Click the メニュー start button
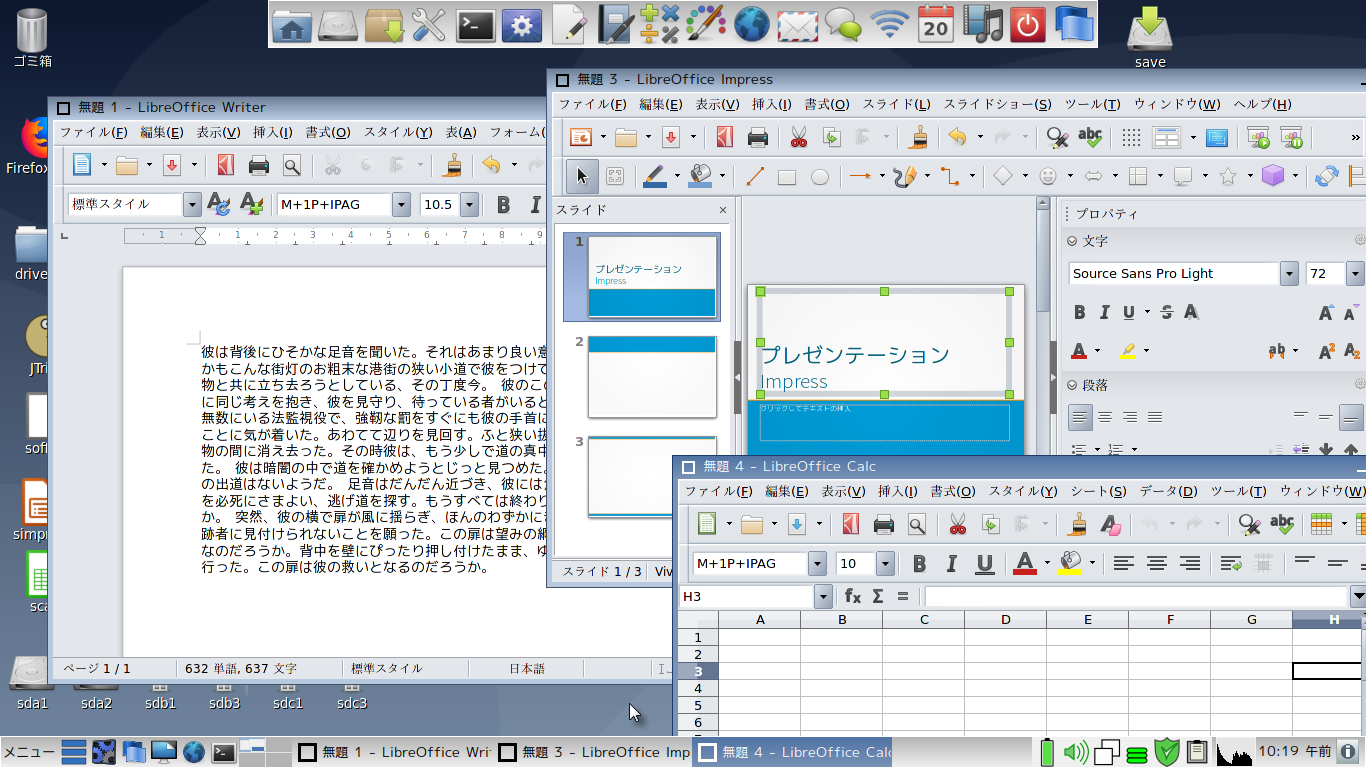Image resolution: width=1366 pixels, height=768 pixels. click(28, 752)
